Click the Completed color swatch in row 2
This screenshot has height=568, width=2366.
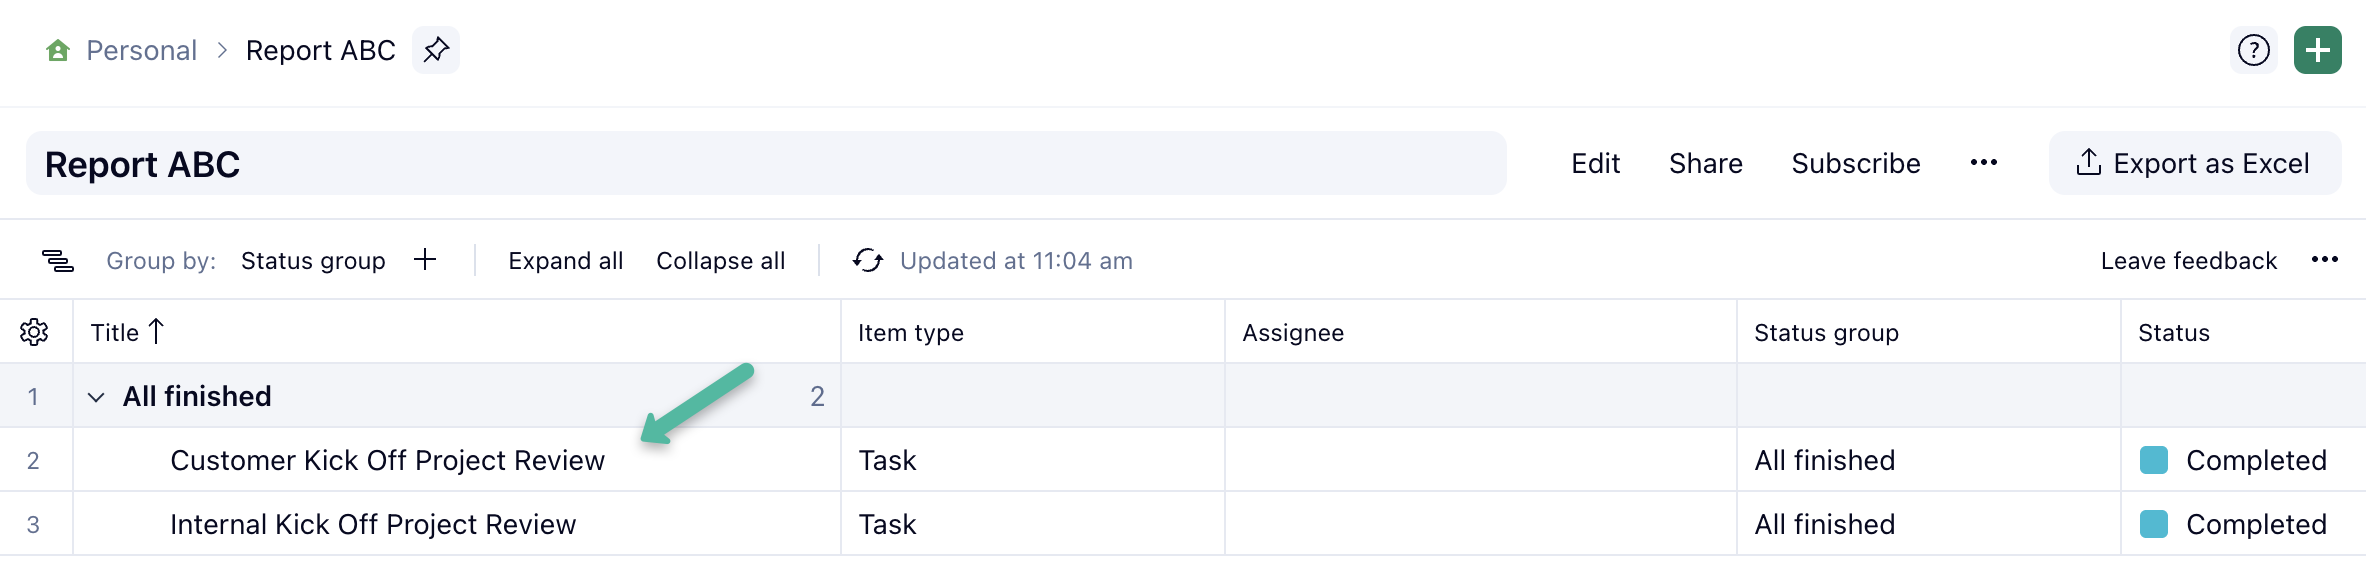point(2153,460)
